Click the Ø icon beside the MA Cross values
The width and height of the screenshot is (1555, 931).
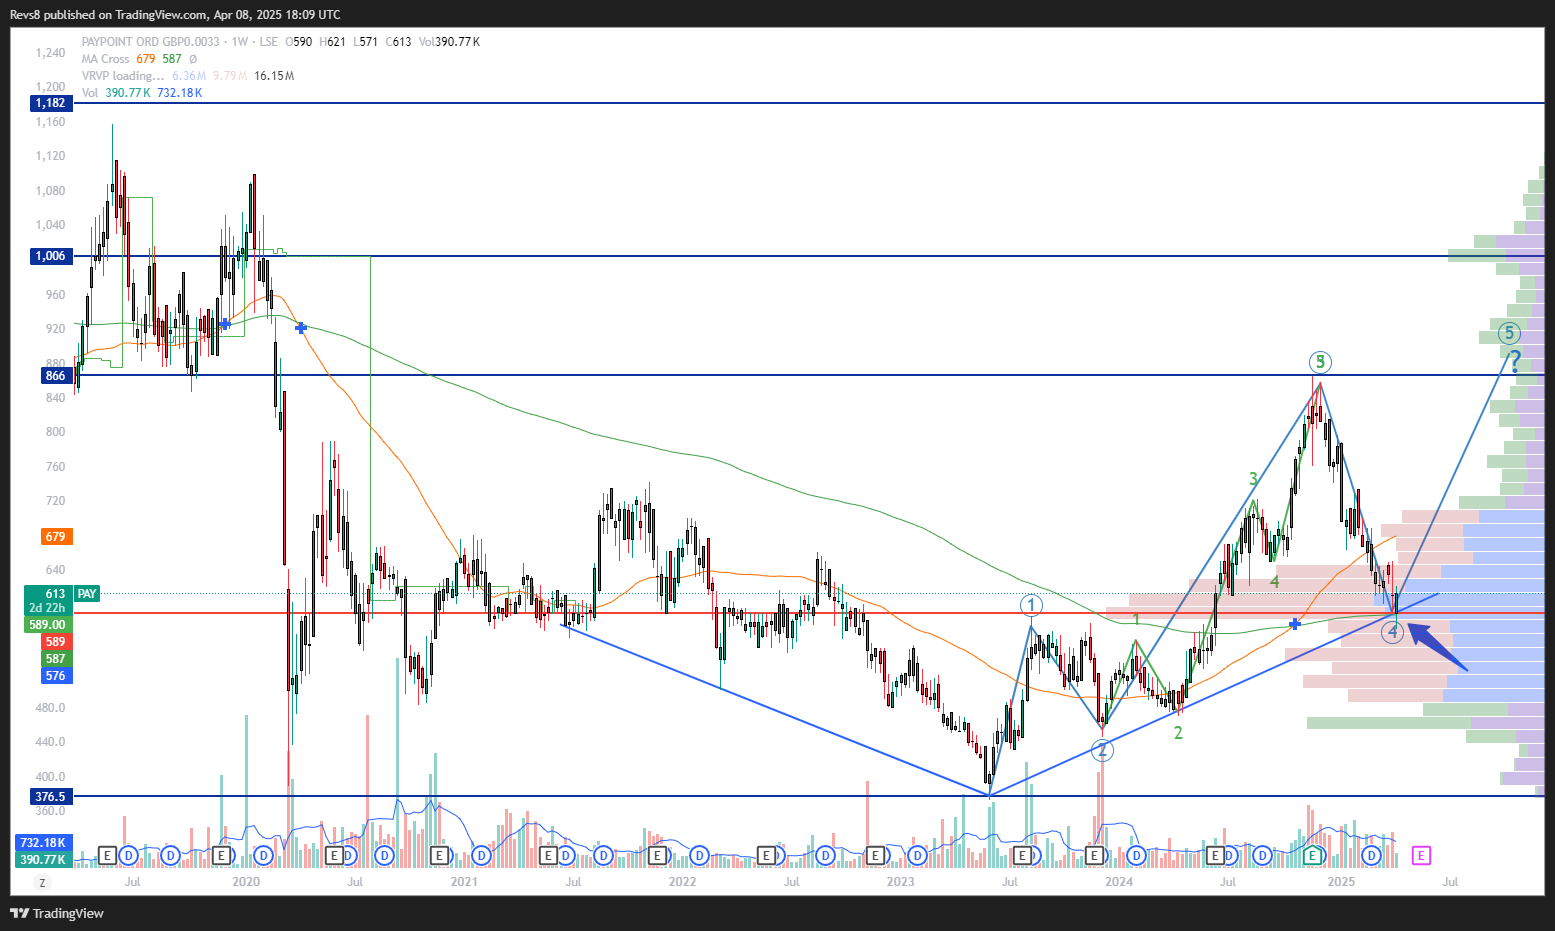pyautogui.click(x=194, y=58)
